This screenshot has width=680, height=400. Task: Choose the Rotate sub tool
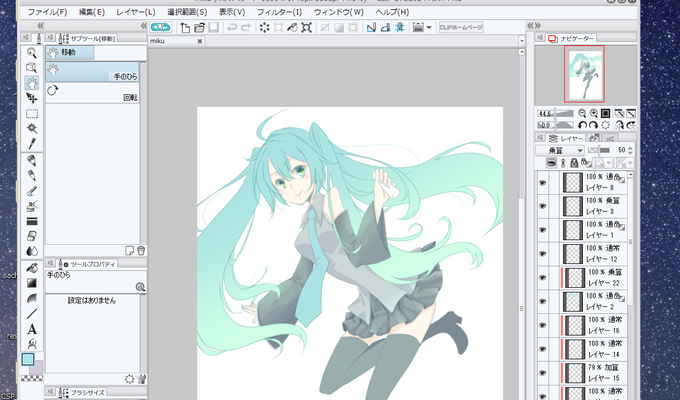(x=92, y=93)
